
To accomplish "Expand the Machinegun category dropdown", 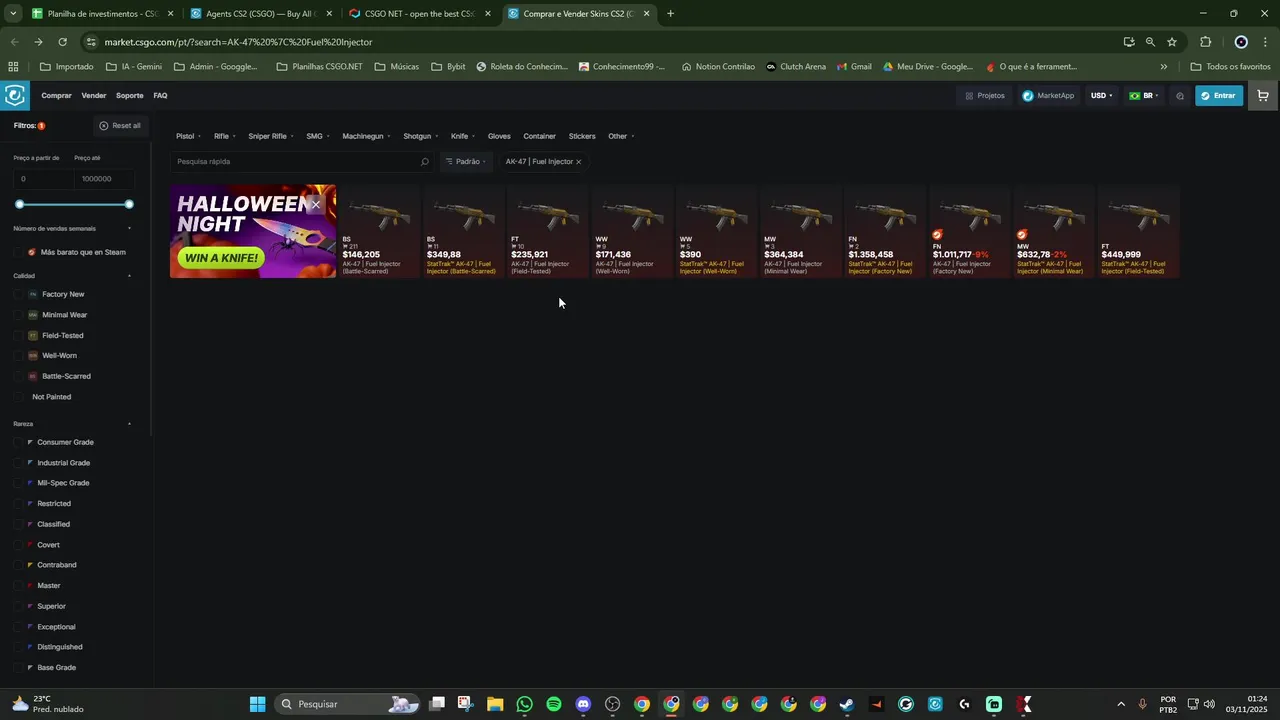I will tap(366, 136).
